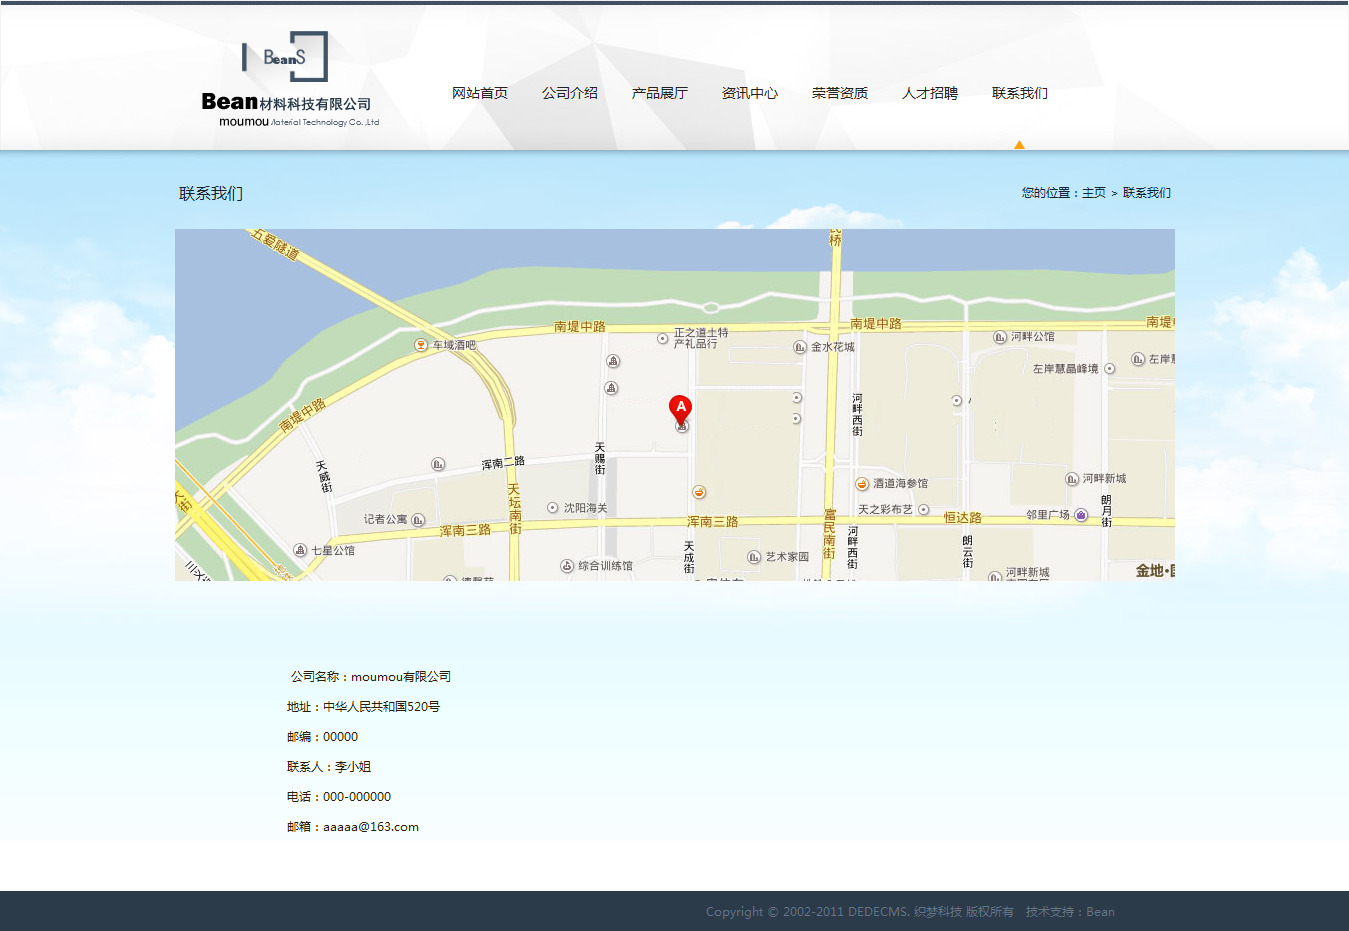
Task: Click the 织梦科技 footer link
Action: click(x=937, y=912)
